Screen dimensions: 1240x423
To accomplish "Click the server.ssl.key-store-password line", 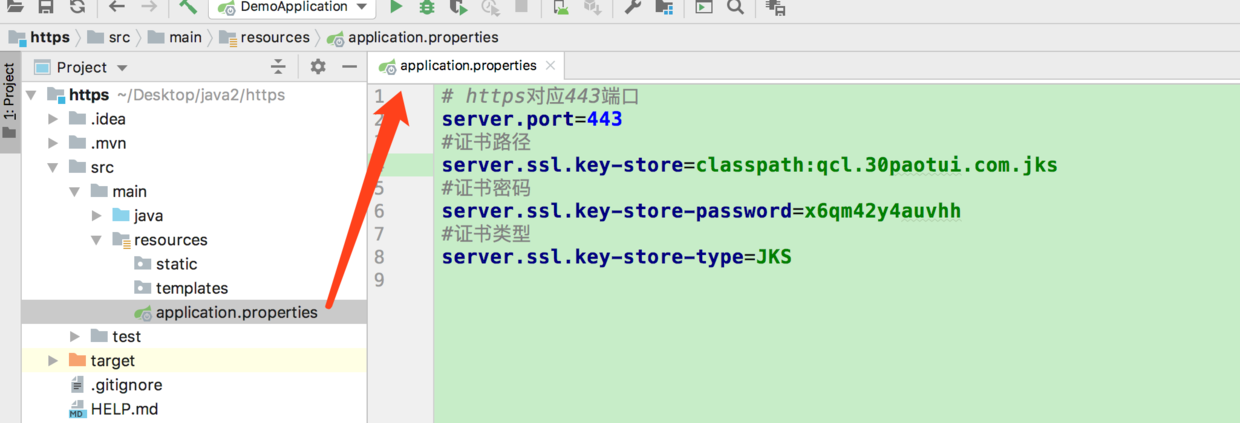I will click(x=701, y=211).
